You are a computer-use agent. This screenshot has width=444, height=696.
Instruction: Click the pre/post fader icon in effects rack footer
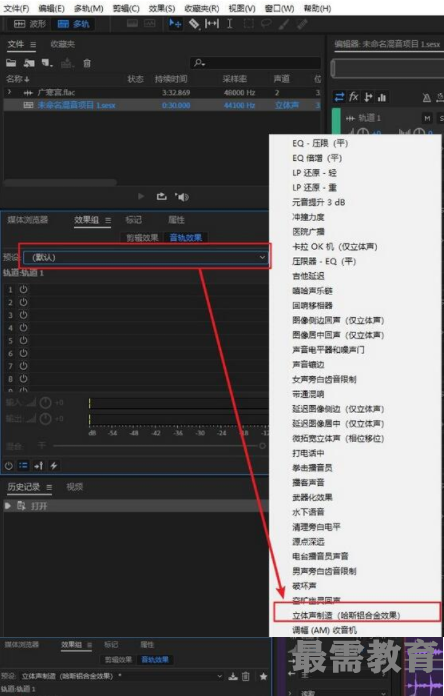click(x=39, y=466)
